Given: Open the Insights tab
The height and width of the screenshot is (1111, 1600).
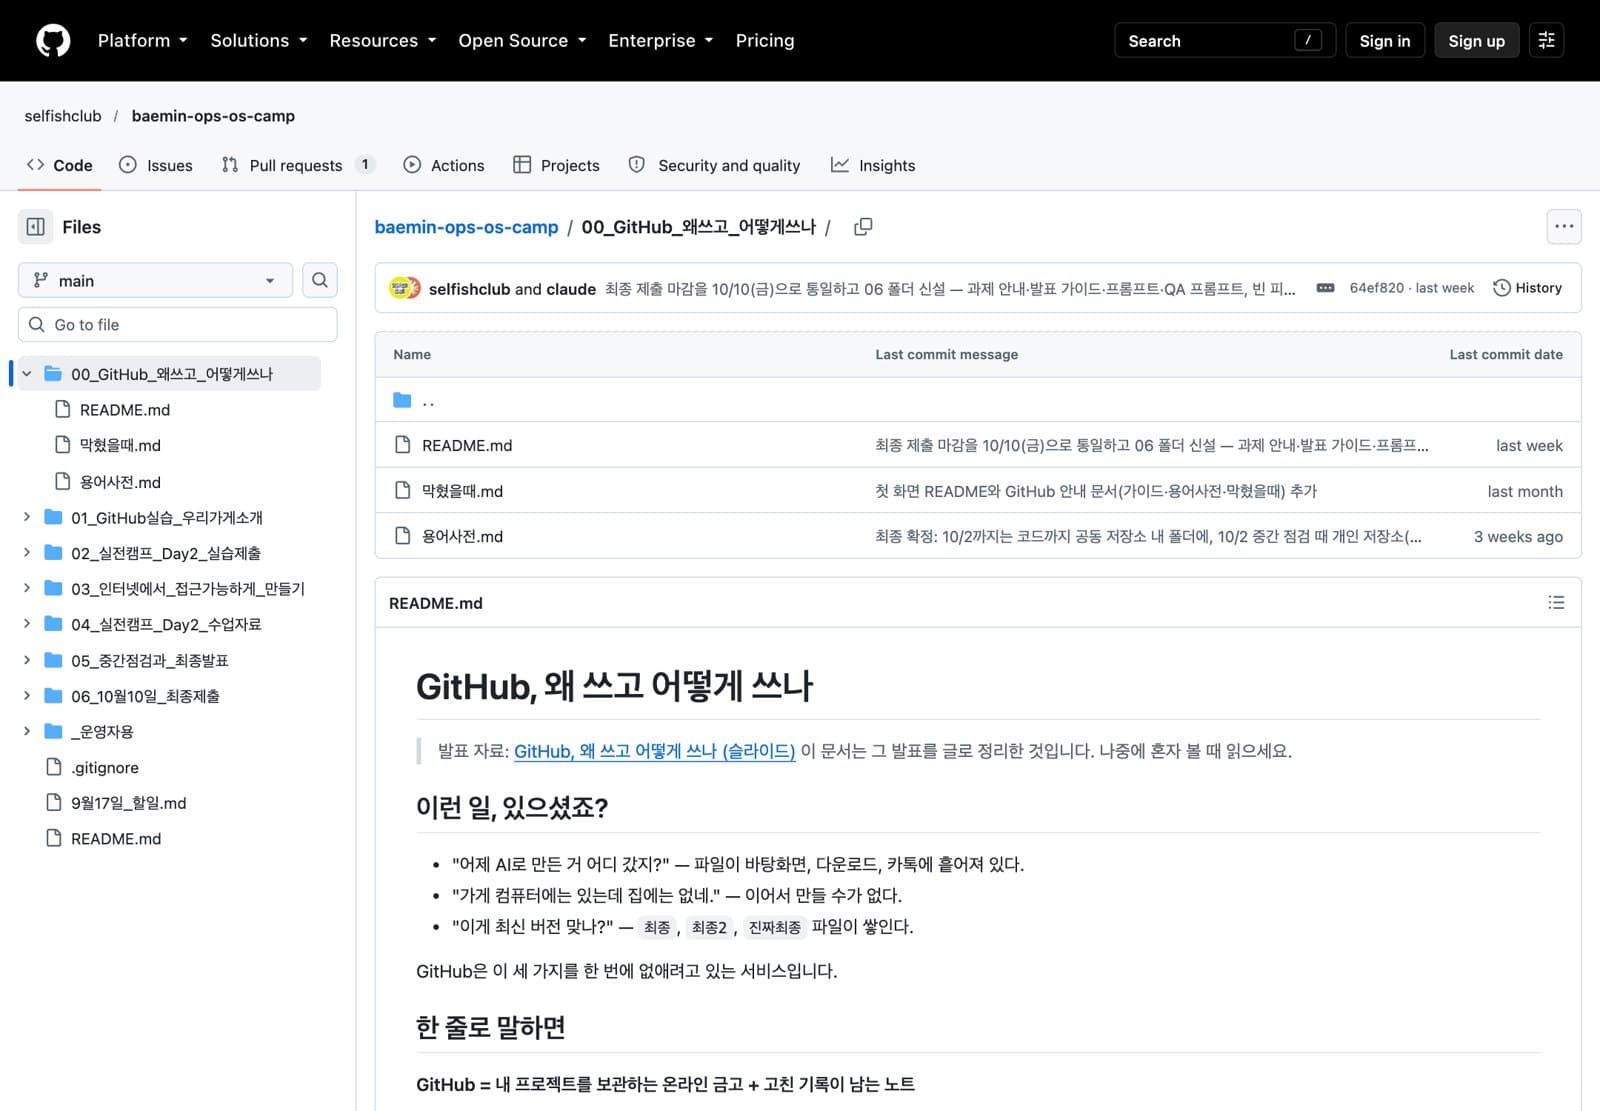Looking at the screenshot, I should tap(873, 165).
